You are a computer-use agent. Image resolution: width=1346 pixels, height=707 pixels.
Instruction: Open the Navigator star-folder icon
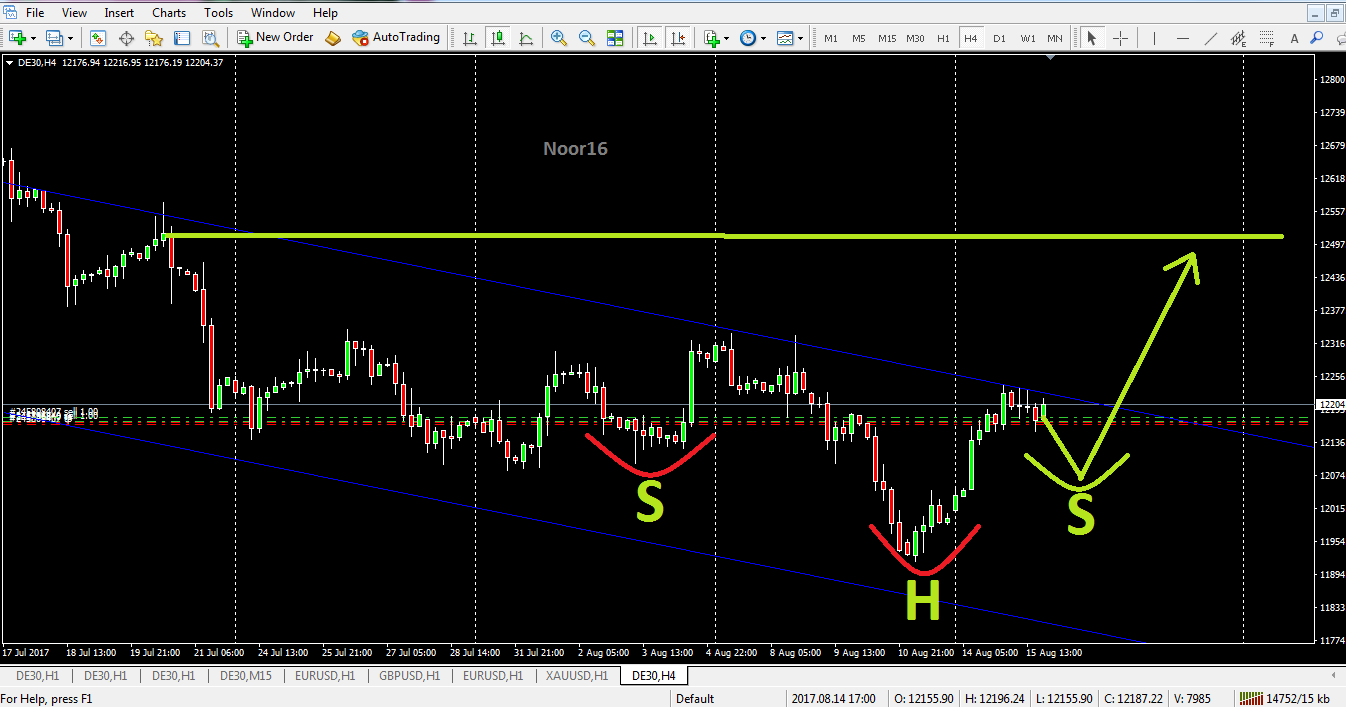point(154,38)
